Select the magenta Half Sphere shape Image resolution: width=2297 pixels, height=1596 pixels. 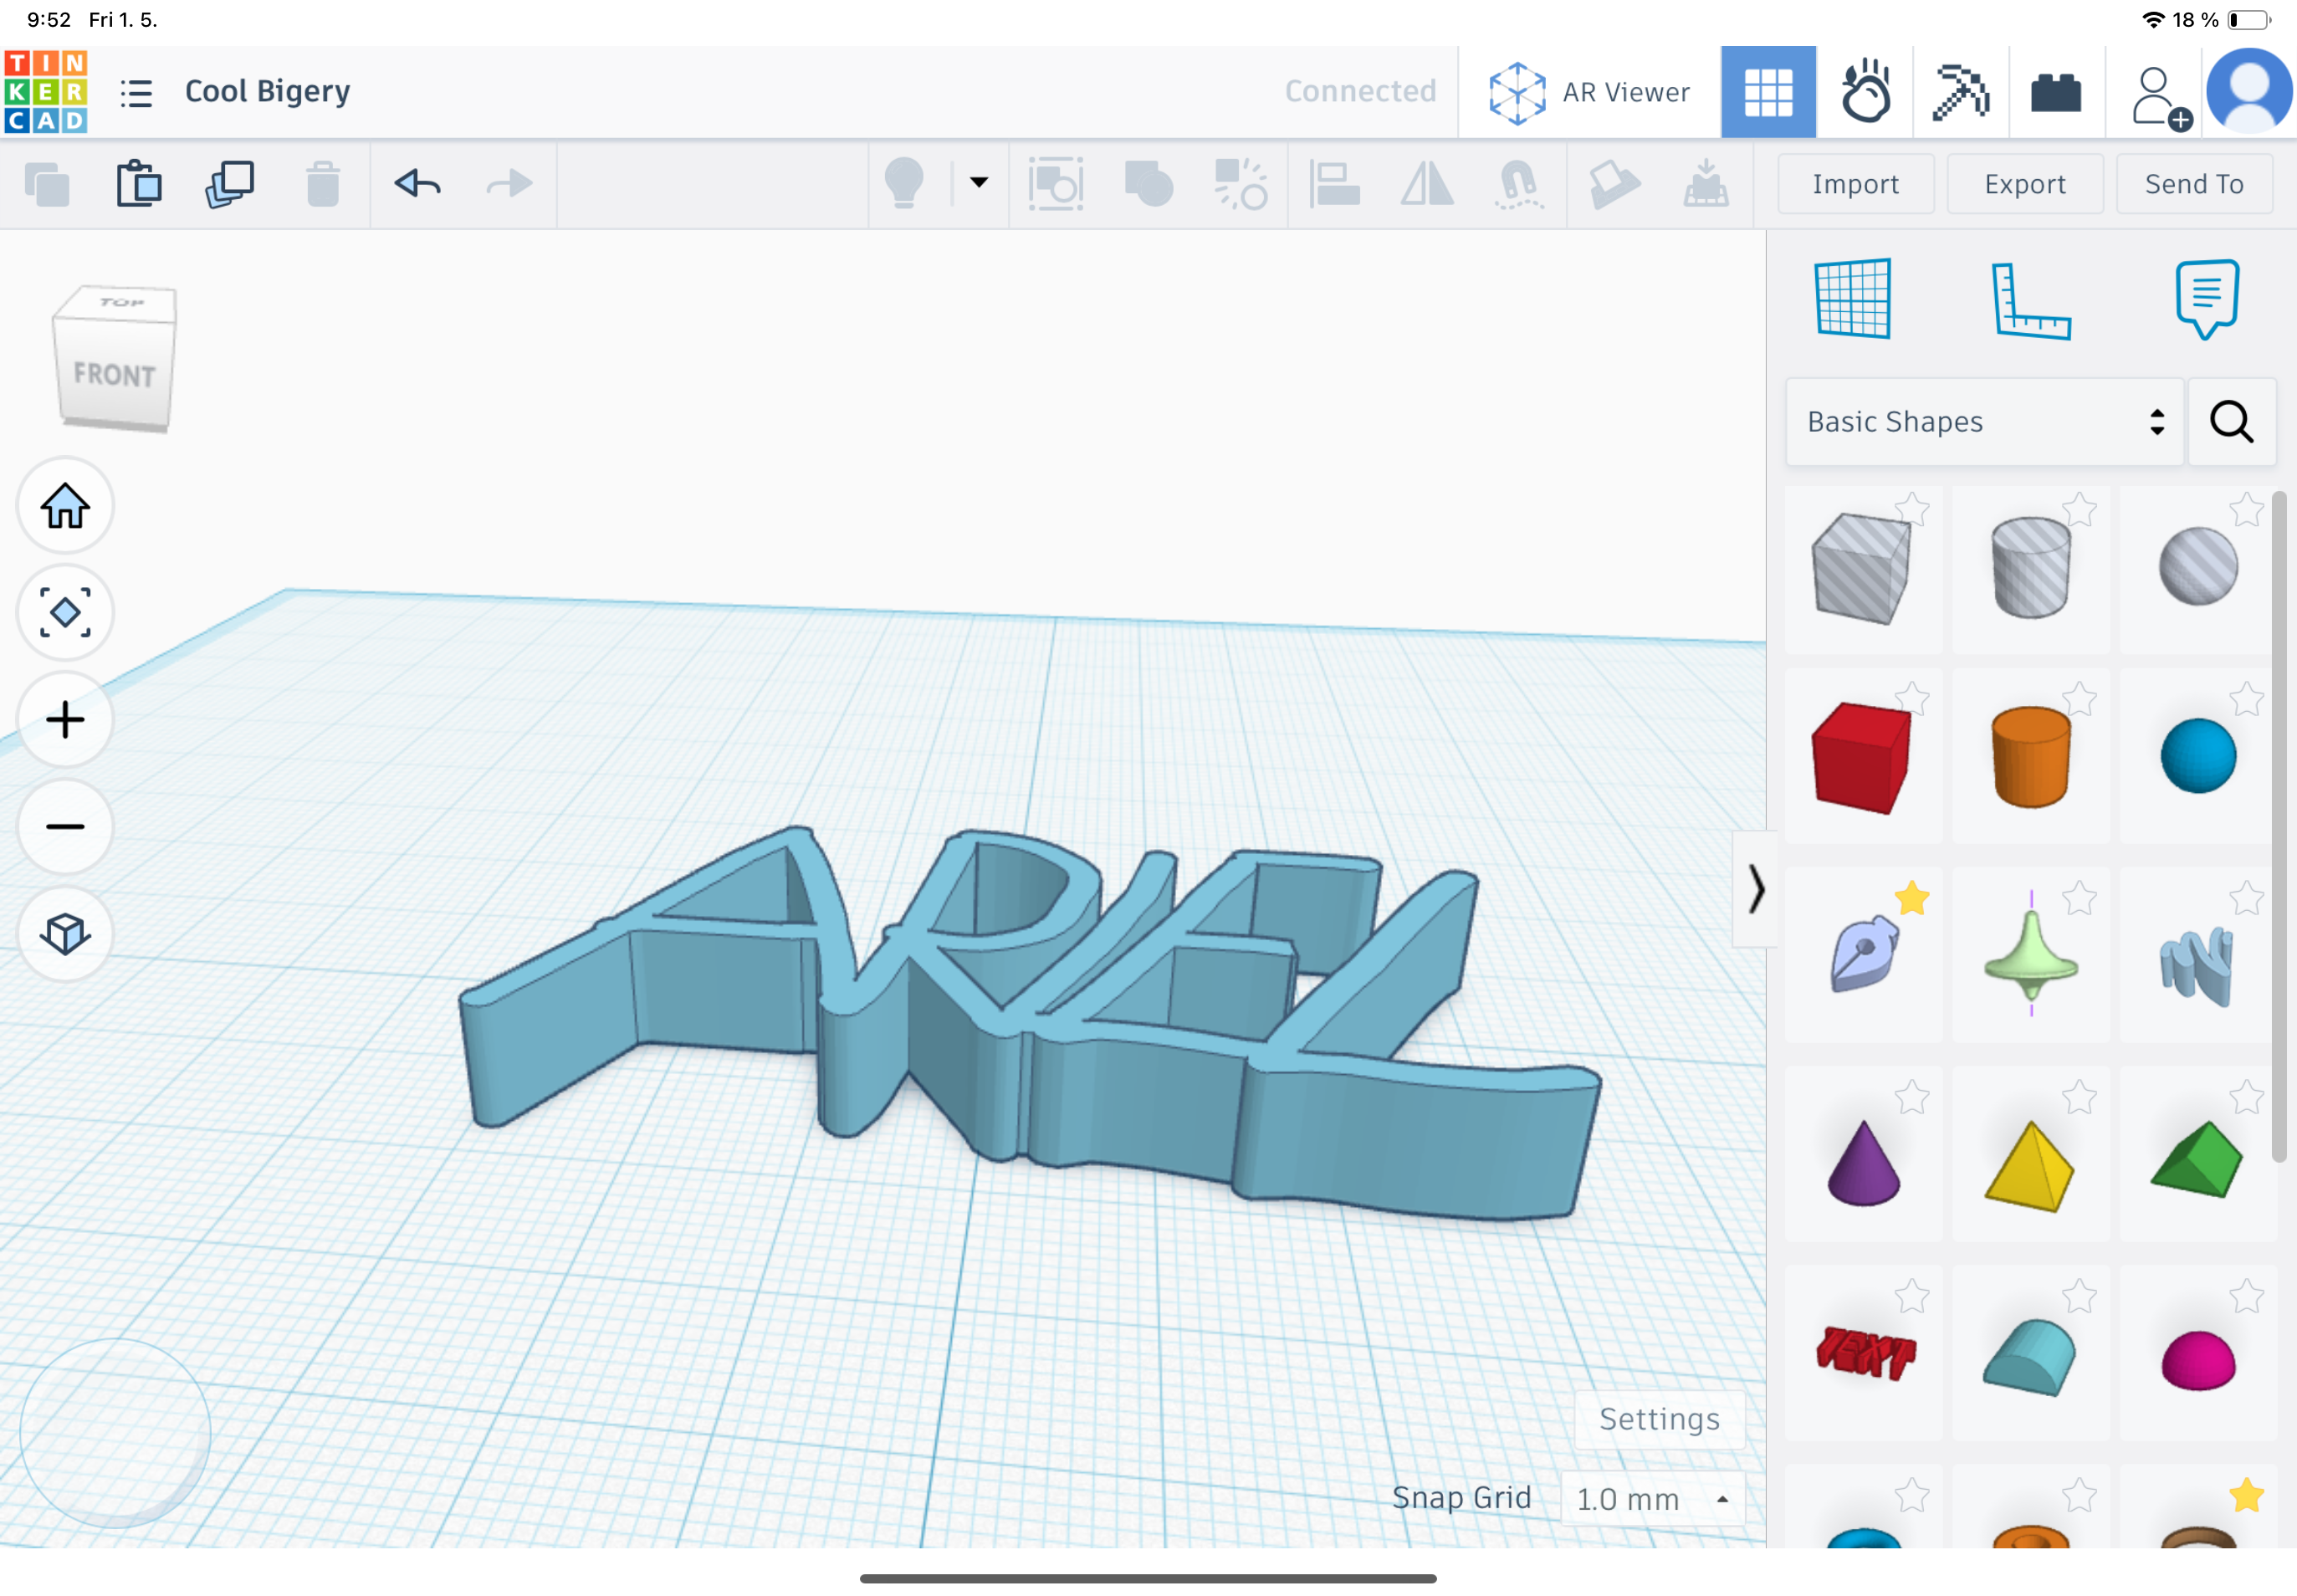(x=2198, y=1361)
